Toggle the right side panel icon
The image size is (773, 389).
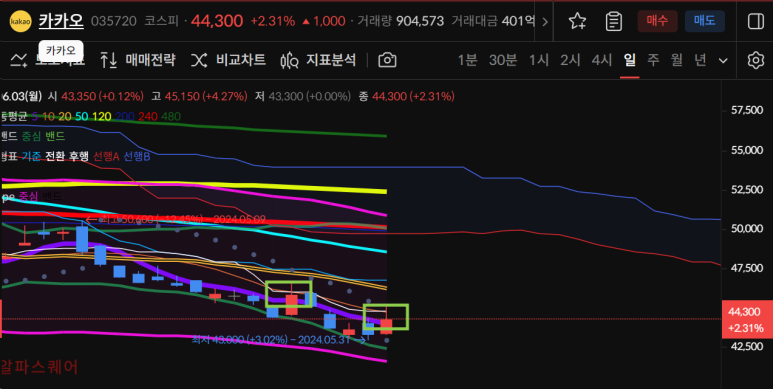[x=755, y=21]
